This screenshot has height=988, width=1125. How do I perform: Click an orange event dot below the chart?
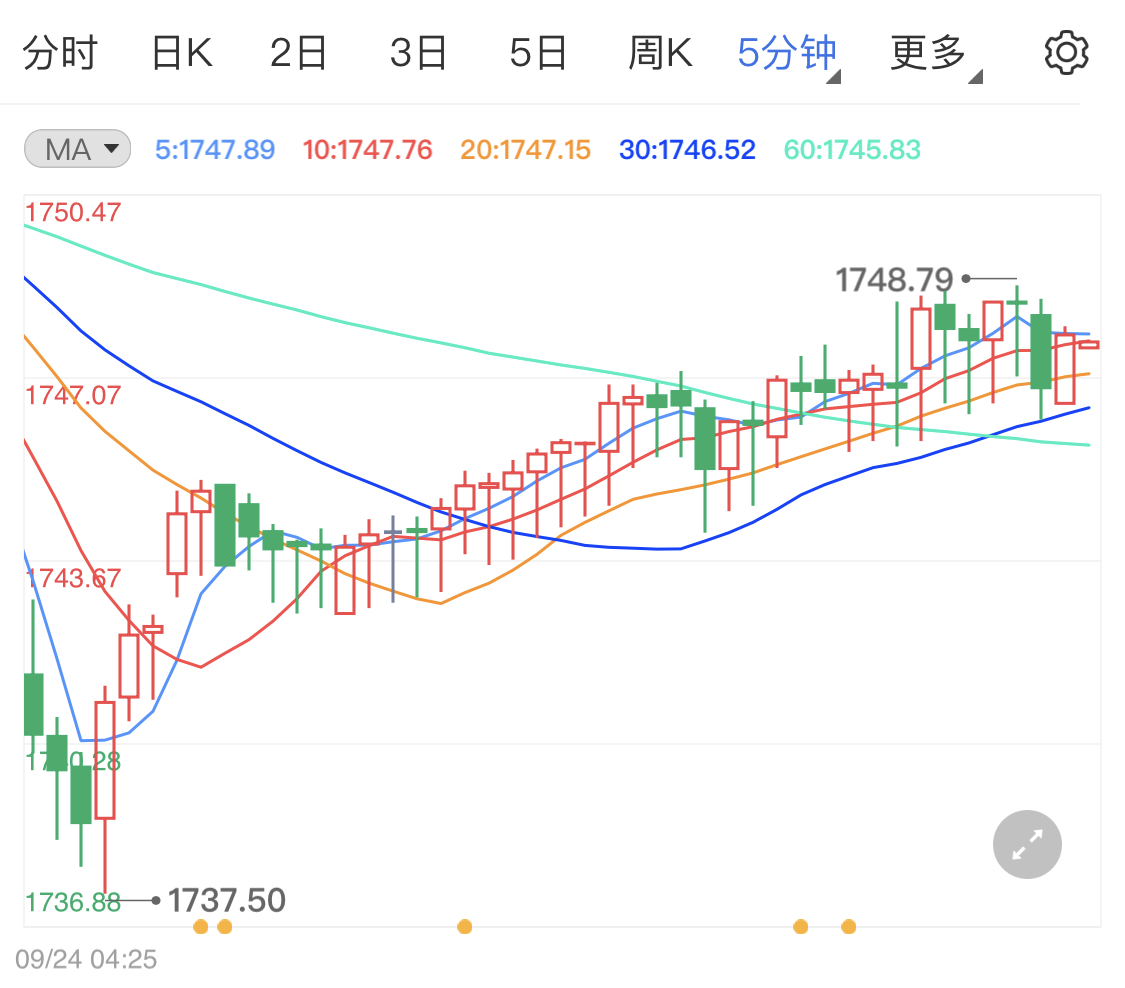coord(464,927)
